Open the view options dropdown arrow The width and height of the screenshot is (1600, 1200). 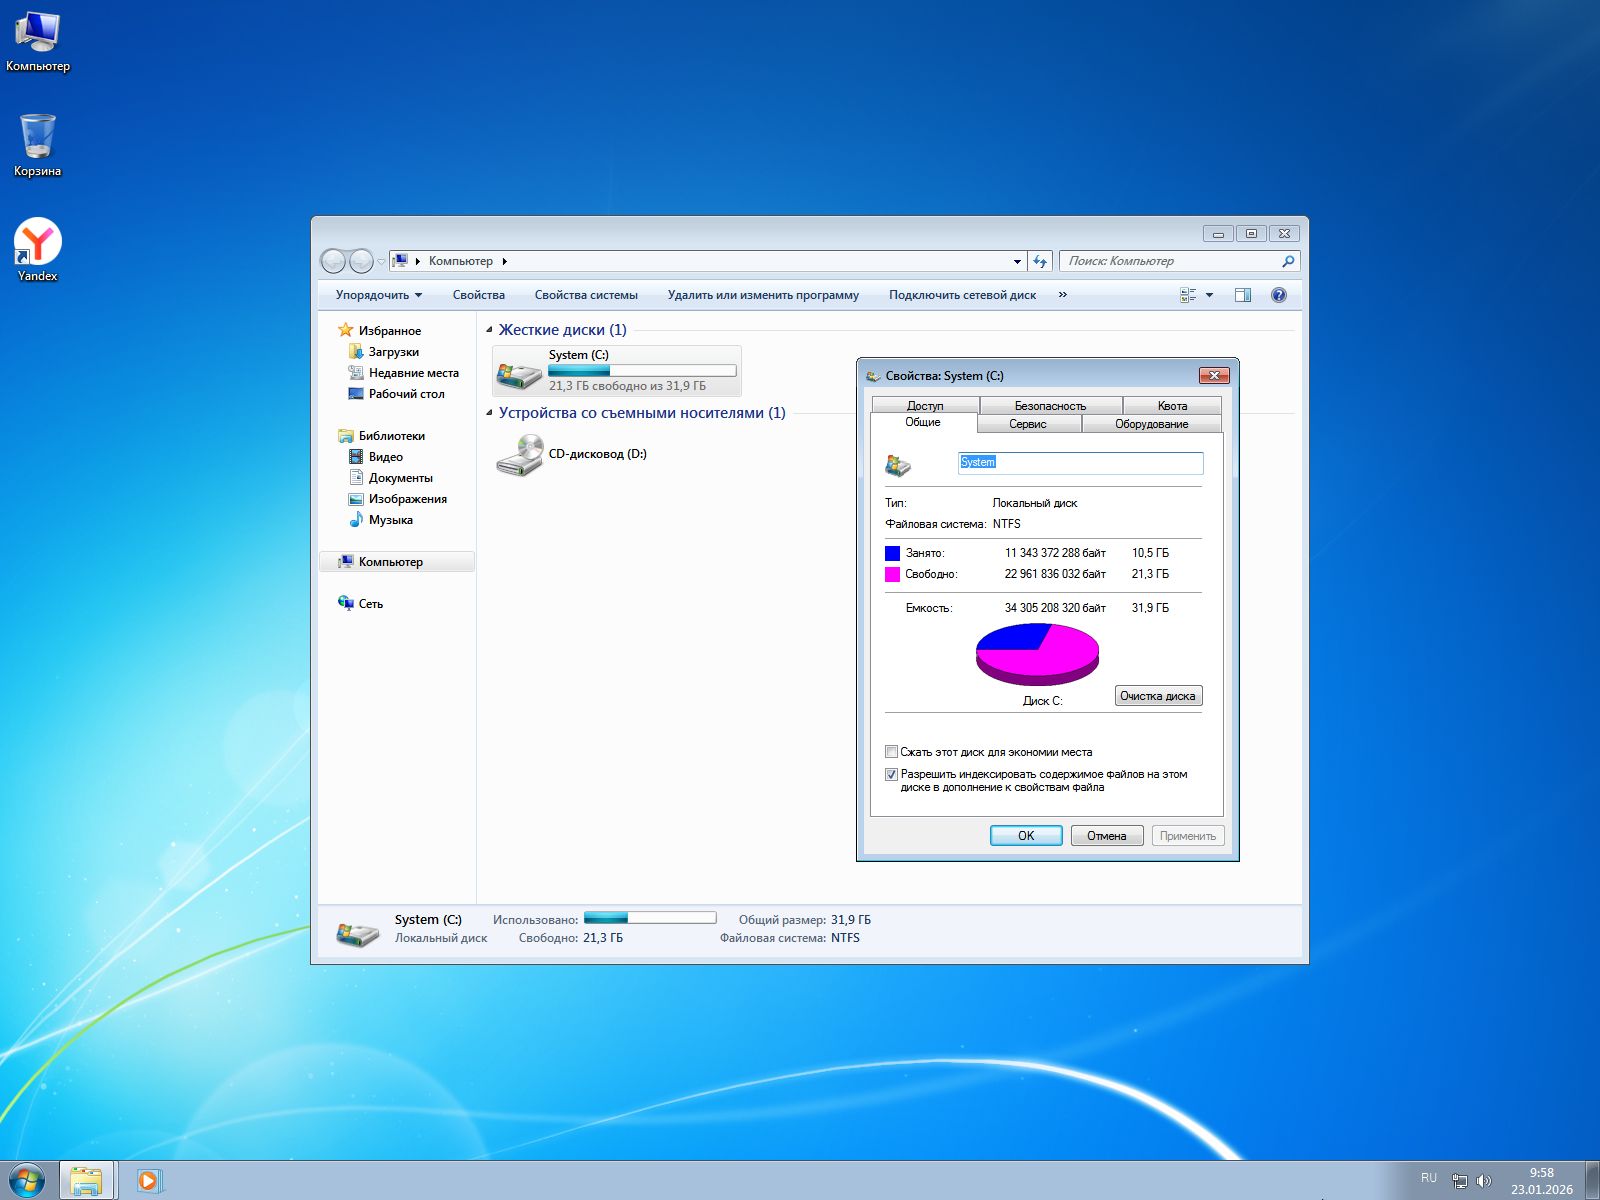1209,294
